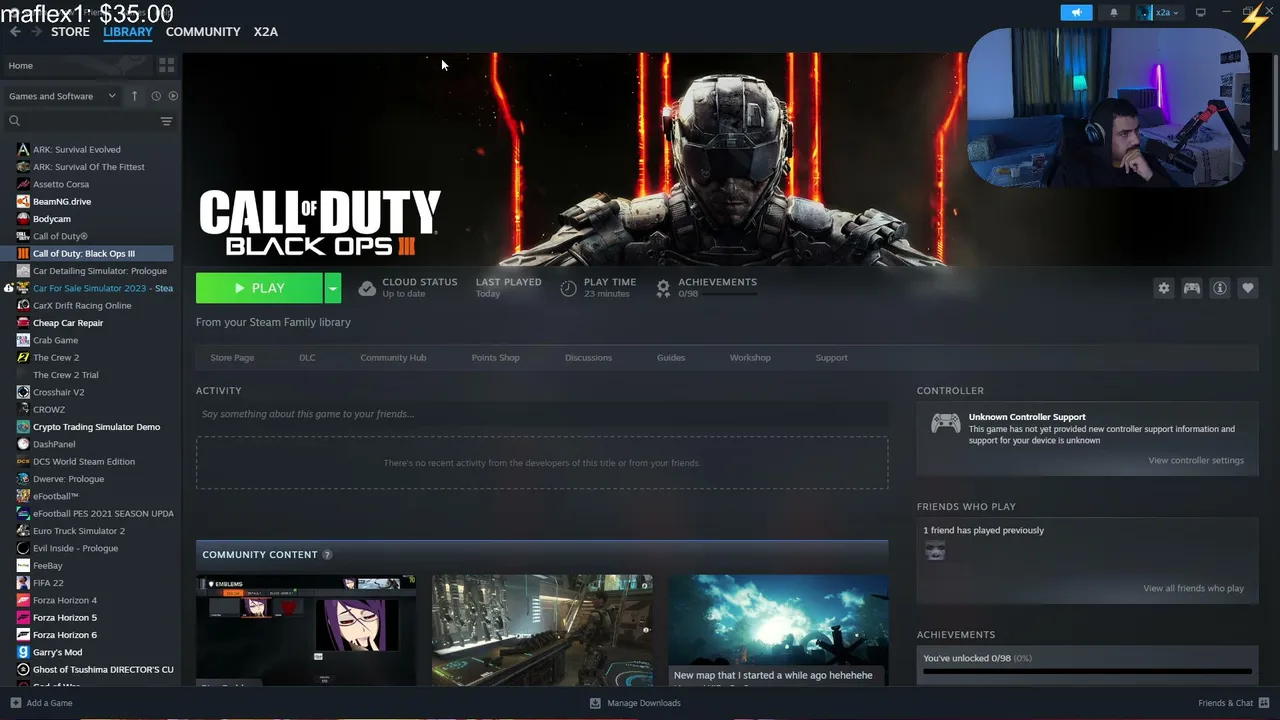Expand the PLAY button dropdown arrow
The height and width of the screenshot is (720, 1280).
(333, 288)
